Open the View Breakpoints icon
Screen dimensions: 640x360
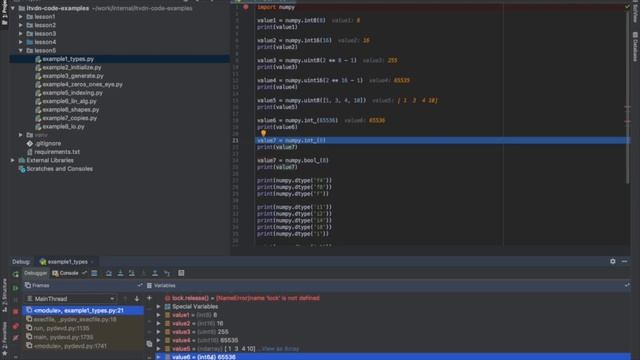(16, 326)
